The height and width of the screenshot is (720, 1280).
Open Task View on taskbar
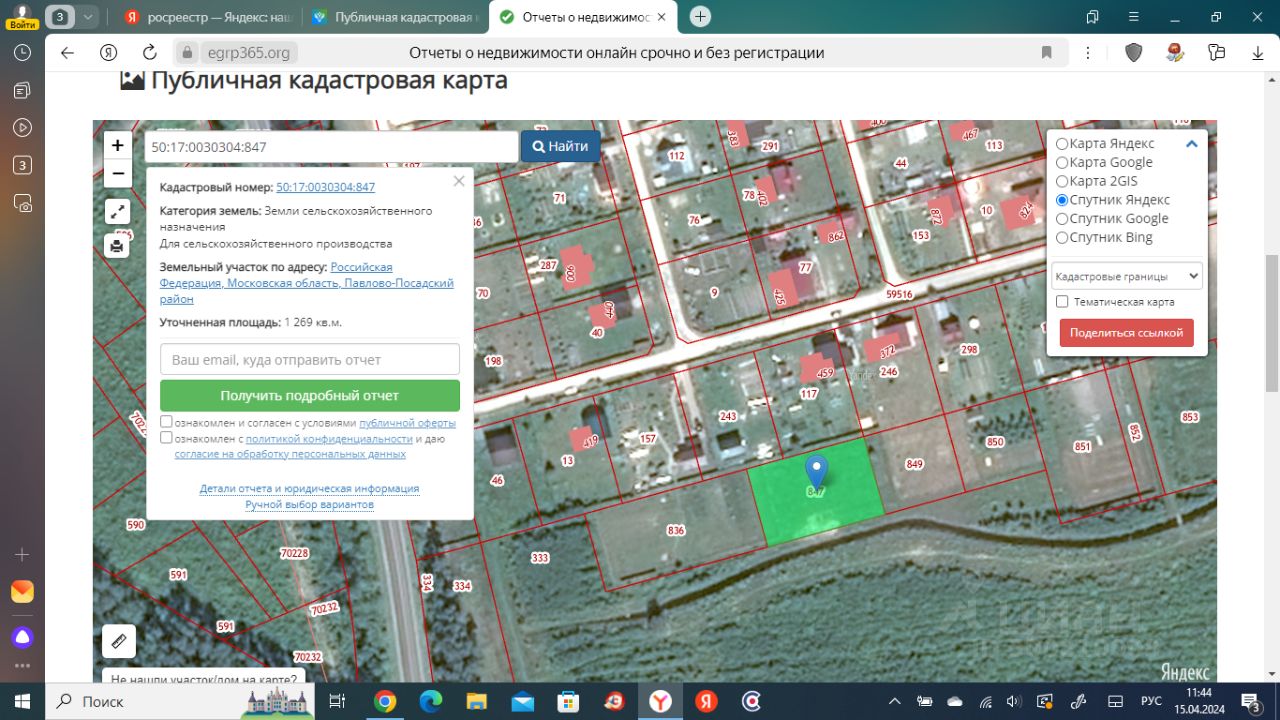337,701
